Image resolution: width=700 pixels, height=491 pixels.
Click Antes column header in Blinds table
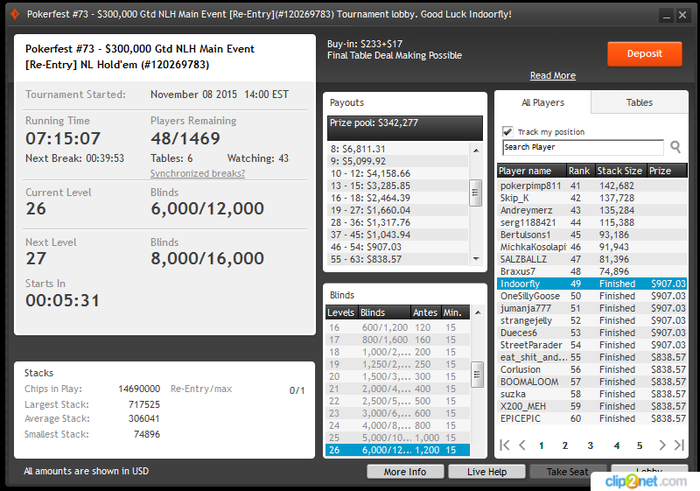[x=425, y=312]
